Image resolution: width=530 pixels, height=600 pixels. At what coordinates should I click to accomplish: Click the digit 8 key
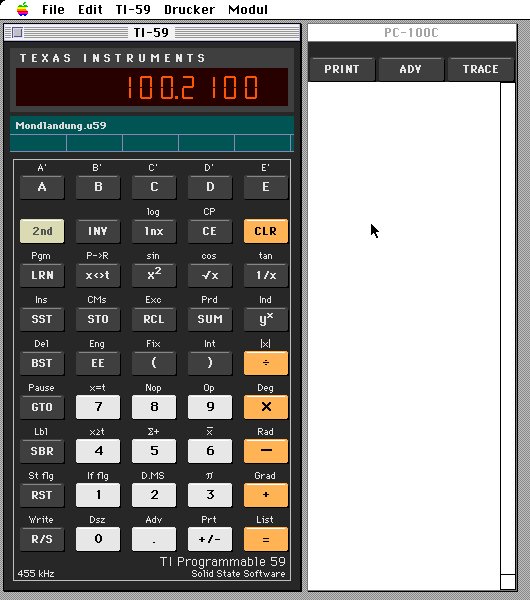point(154,407)
